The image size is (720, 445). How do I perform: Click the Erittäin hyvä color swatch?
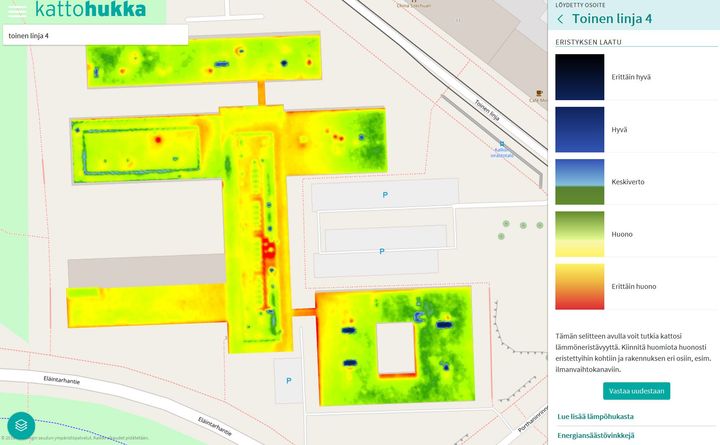pos(580,77)
